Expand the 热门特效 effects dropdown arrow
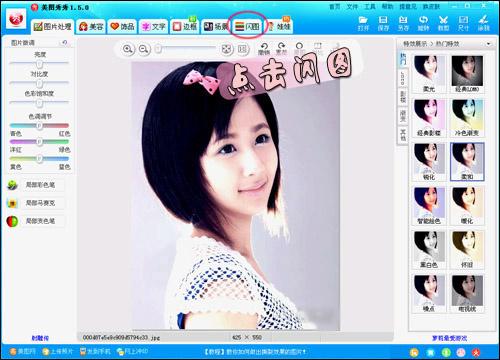 [x=488, y=44]
